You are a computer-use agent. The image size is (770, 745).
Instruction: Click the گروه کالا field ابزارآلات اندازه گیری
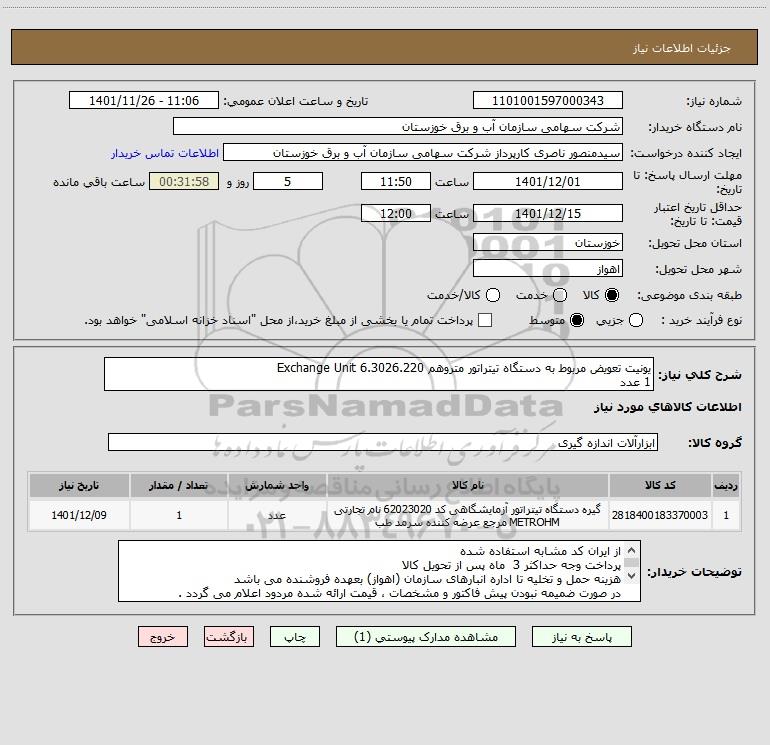[x=383, y=442]
